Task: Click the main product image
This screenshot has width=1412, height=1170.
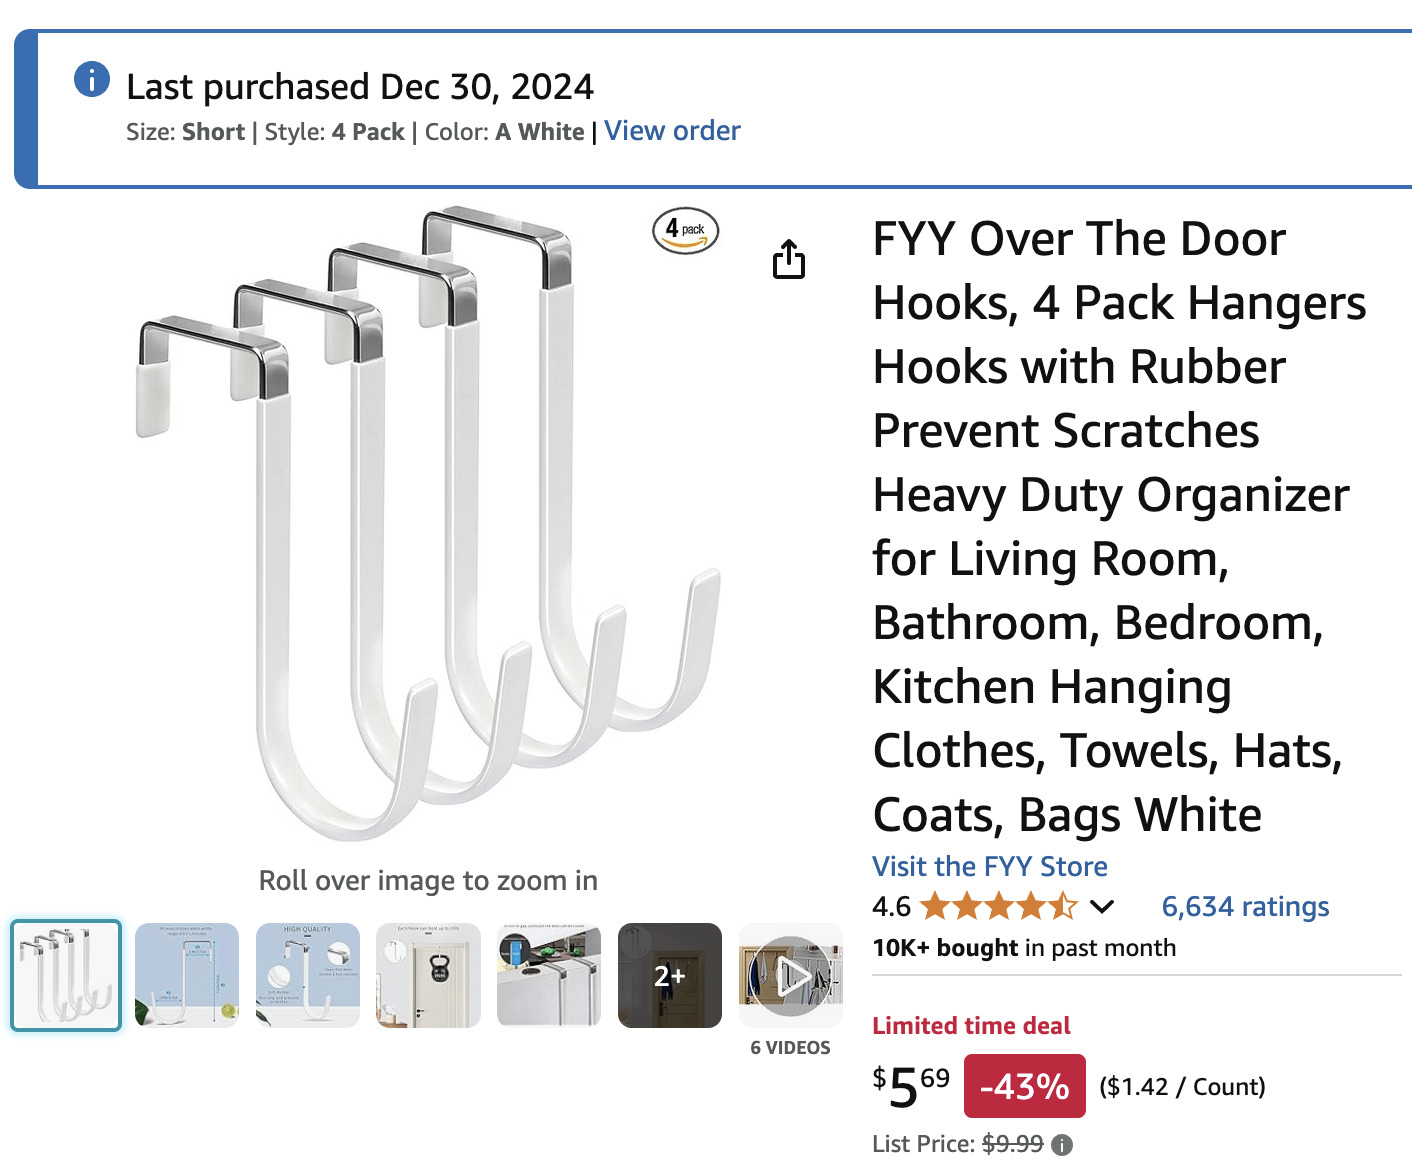Action: point(428,525)
